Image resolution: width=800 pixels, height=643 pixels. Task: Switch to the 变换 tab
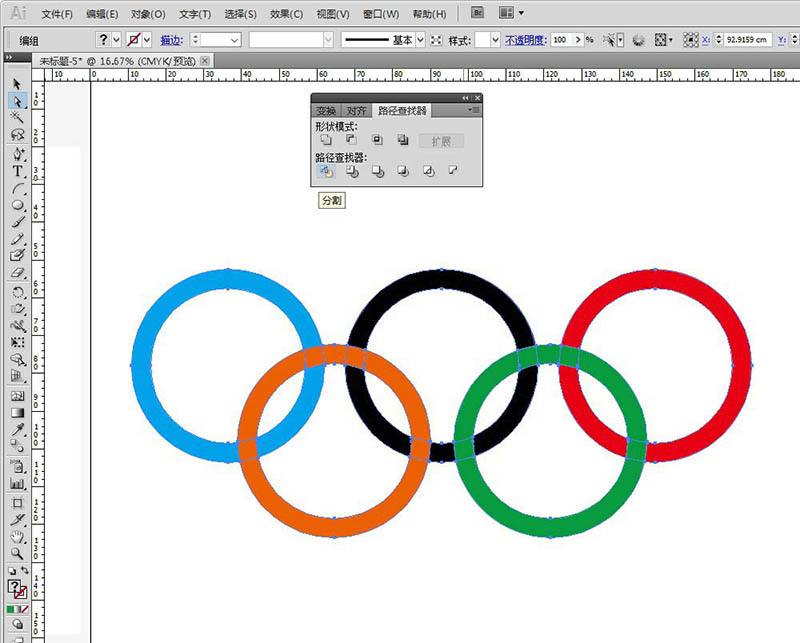[x=326, y=111]
